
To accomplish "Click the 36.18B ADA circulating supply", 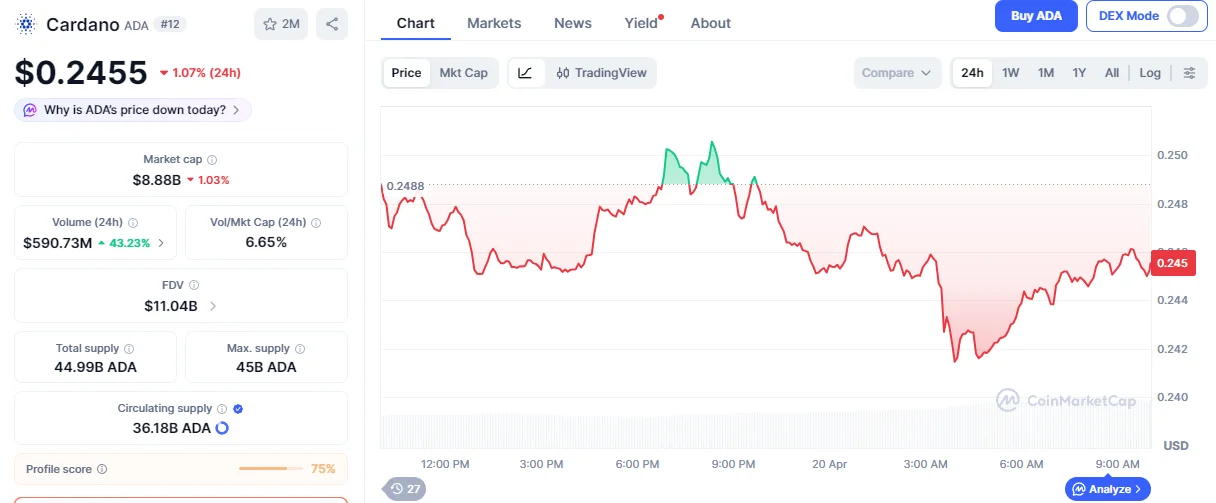I will point(172,428).
